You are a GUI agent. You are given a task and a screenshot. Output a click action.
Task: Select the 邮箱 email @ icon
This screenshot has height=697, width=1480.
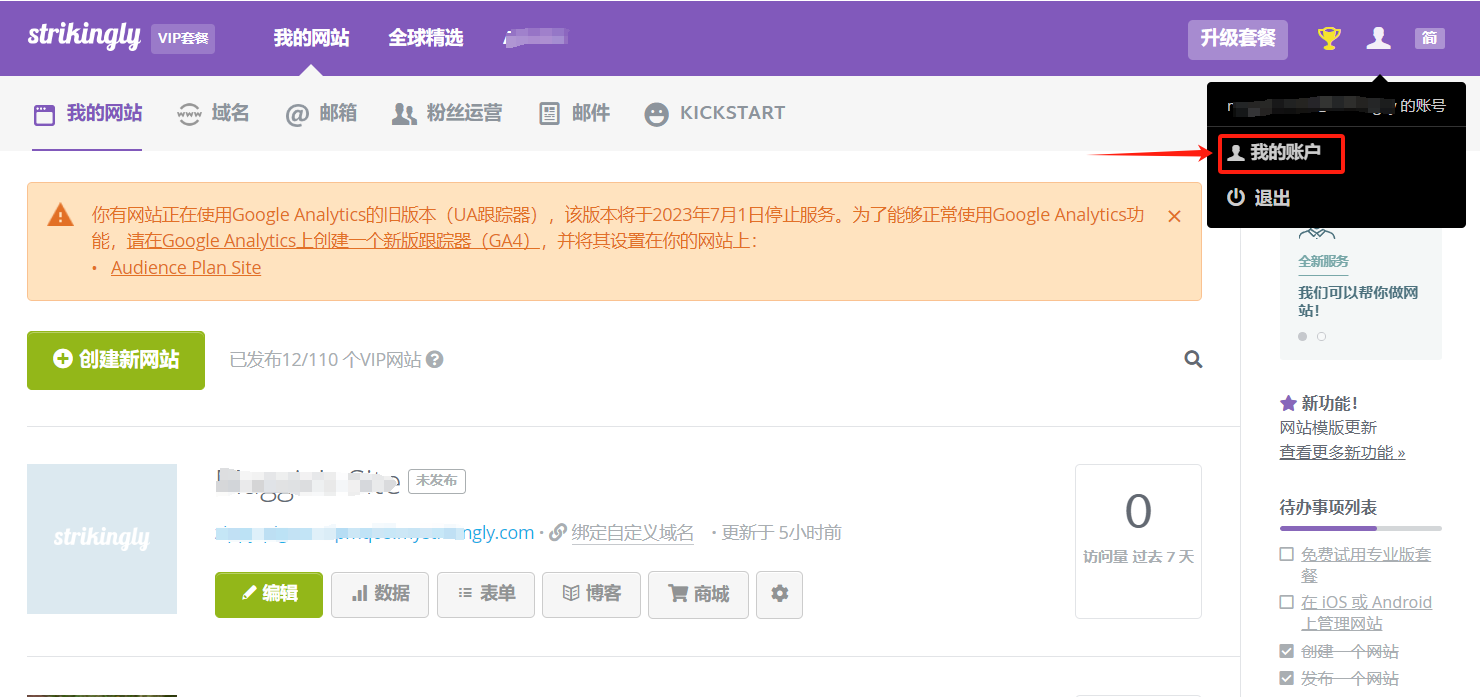click(x=296, y=113)
